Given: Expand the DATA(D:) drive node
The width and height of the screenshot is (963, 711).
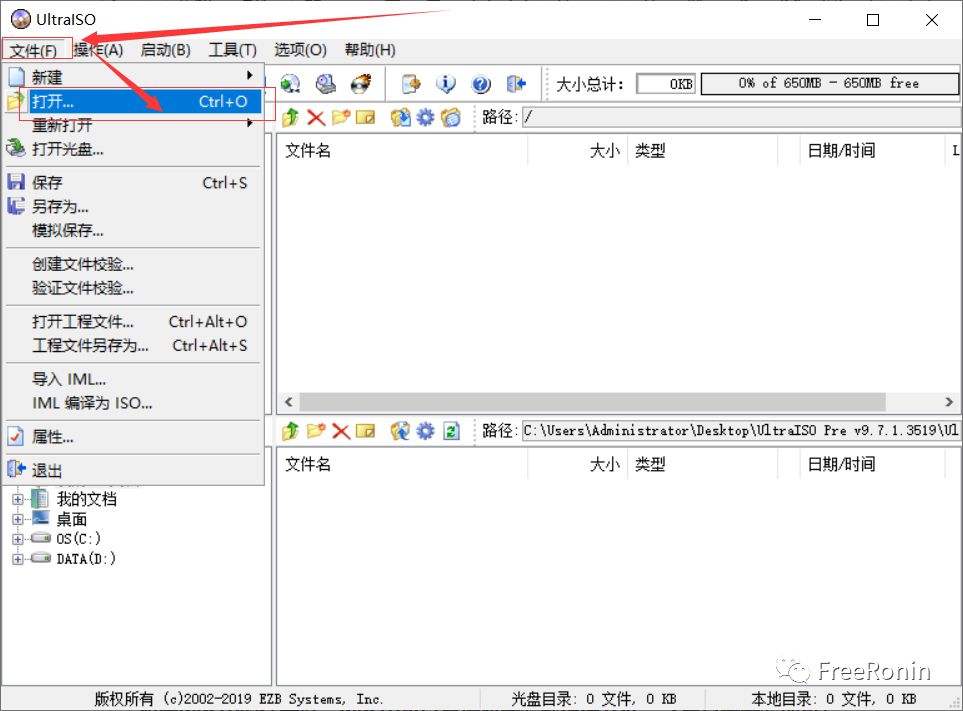Looking at the screenshot, I should click(x=18, y=559).
